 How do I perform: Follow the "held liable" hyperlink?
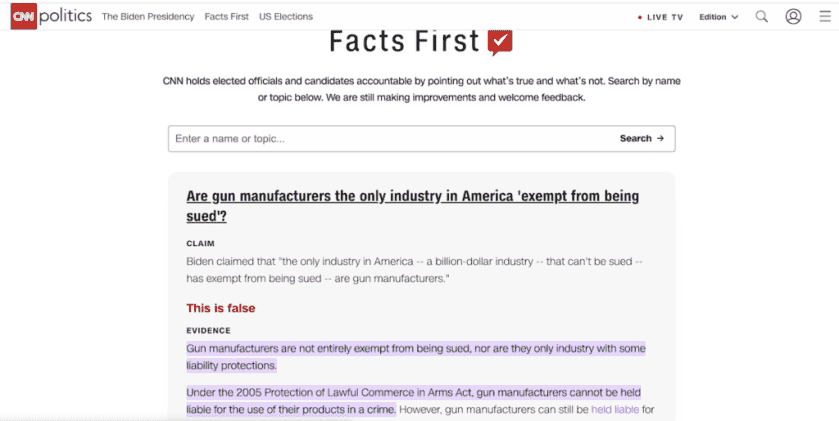[x=614, y=409]
